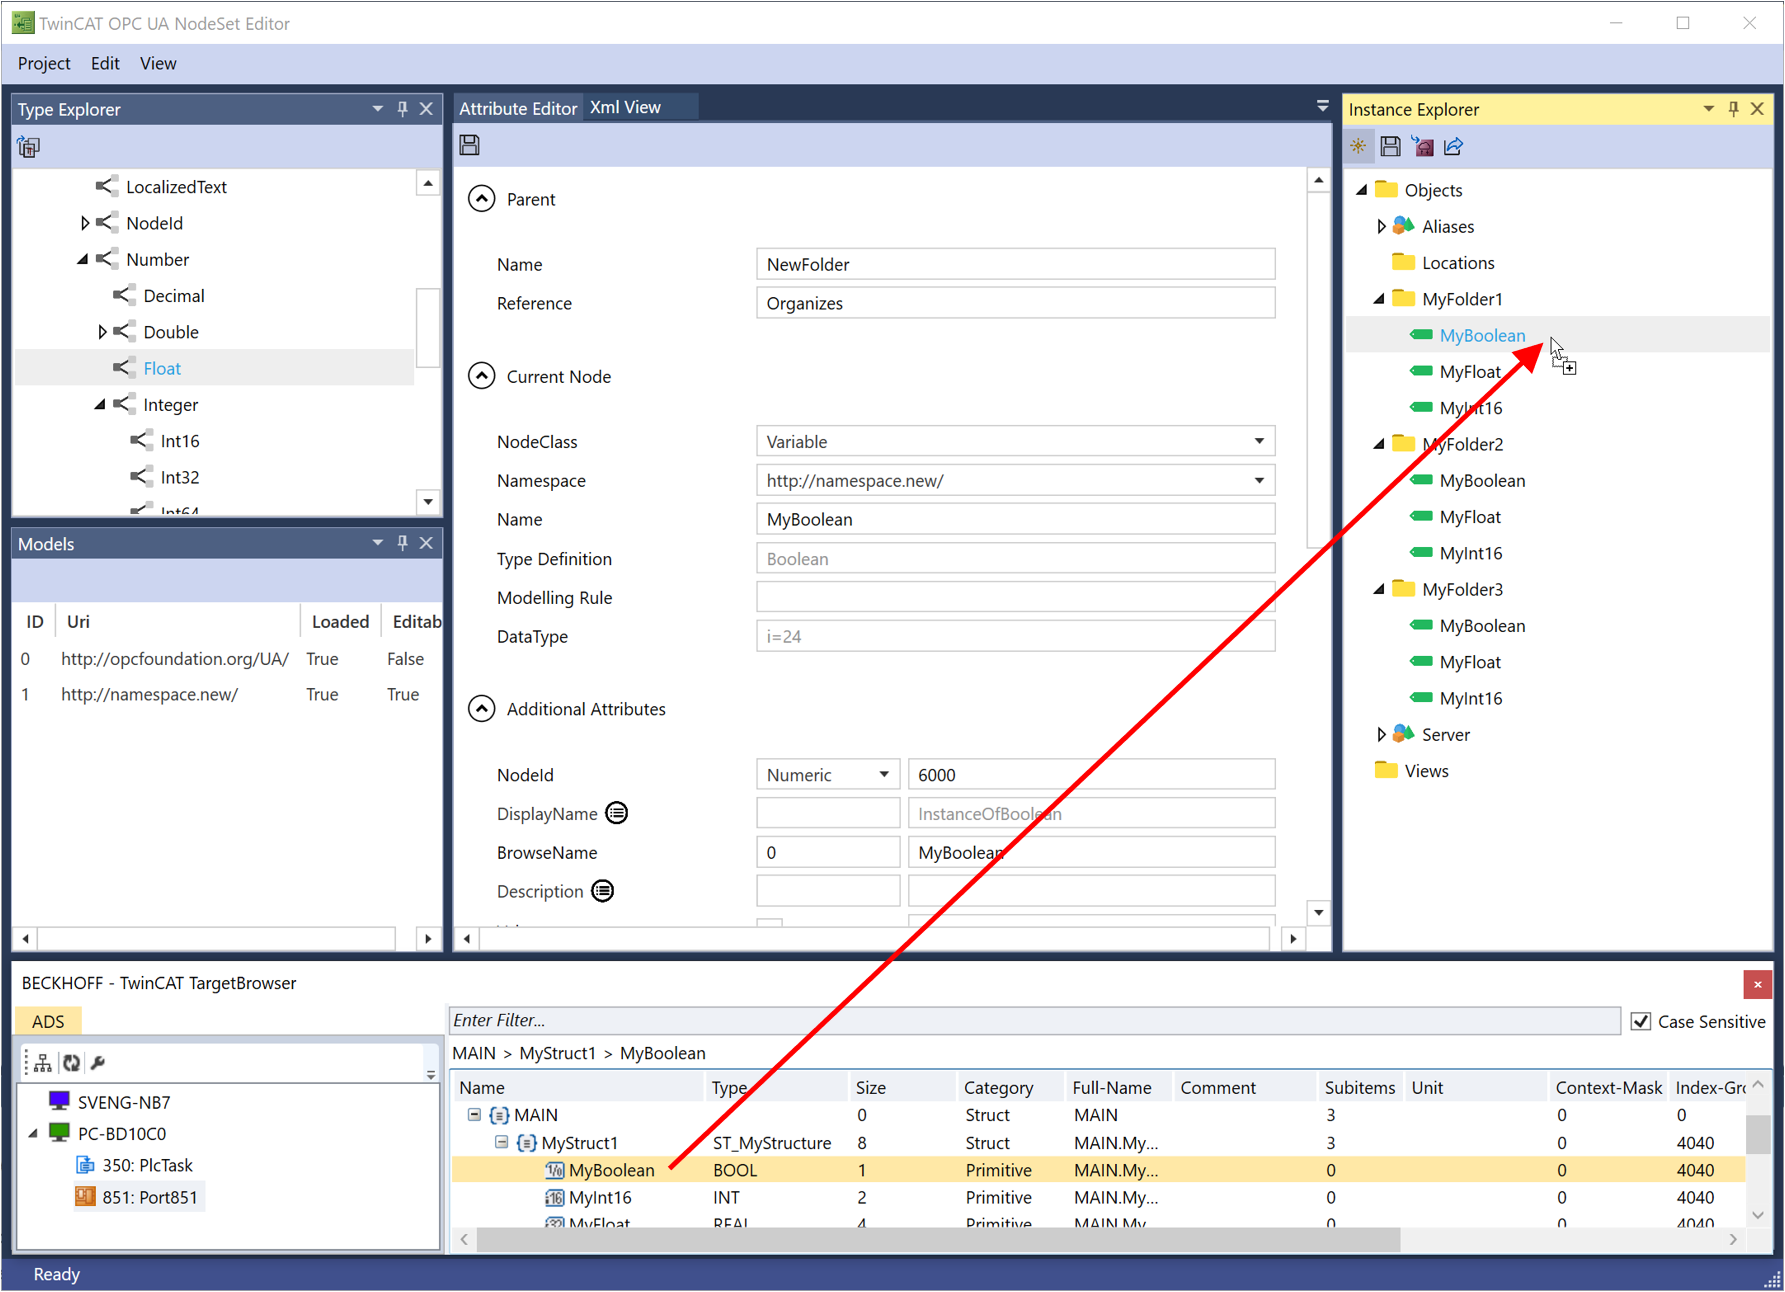The width and height of the screenshot is (1785, 1292).
Task: Collapse the Additional Attributes section
Action: pyautogui.click(x=482, y=709)
